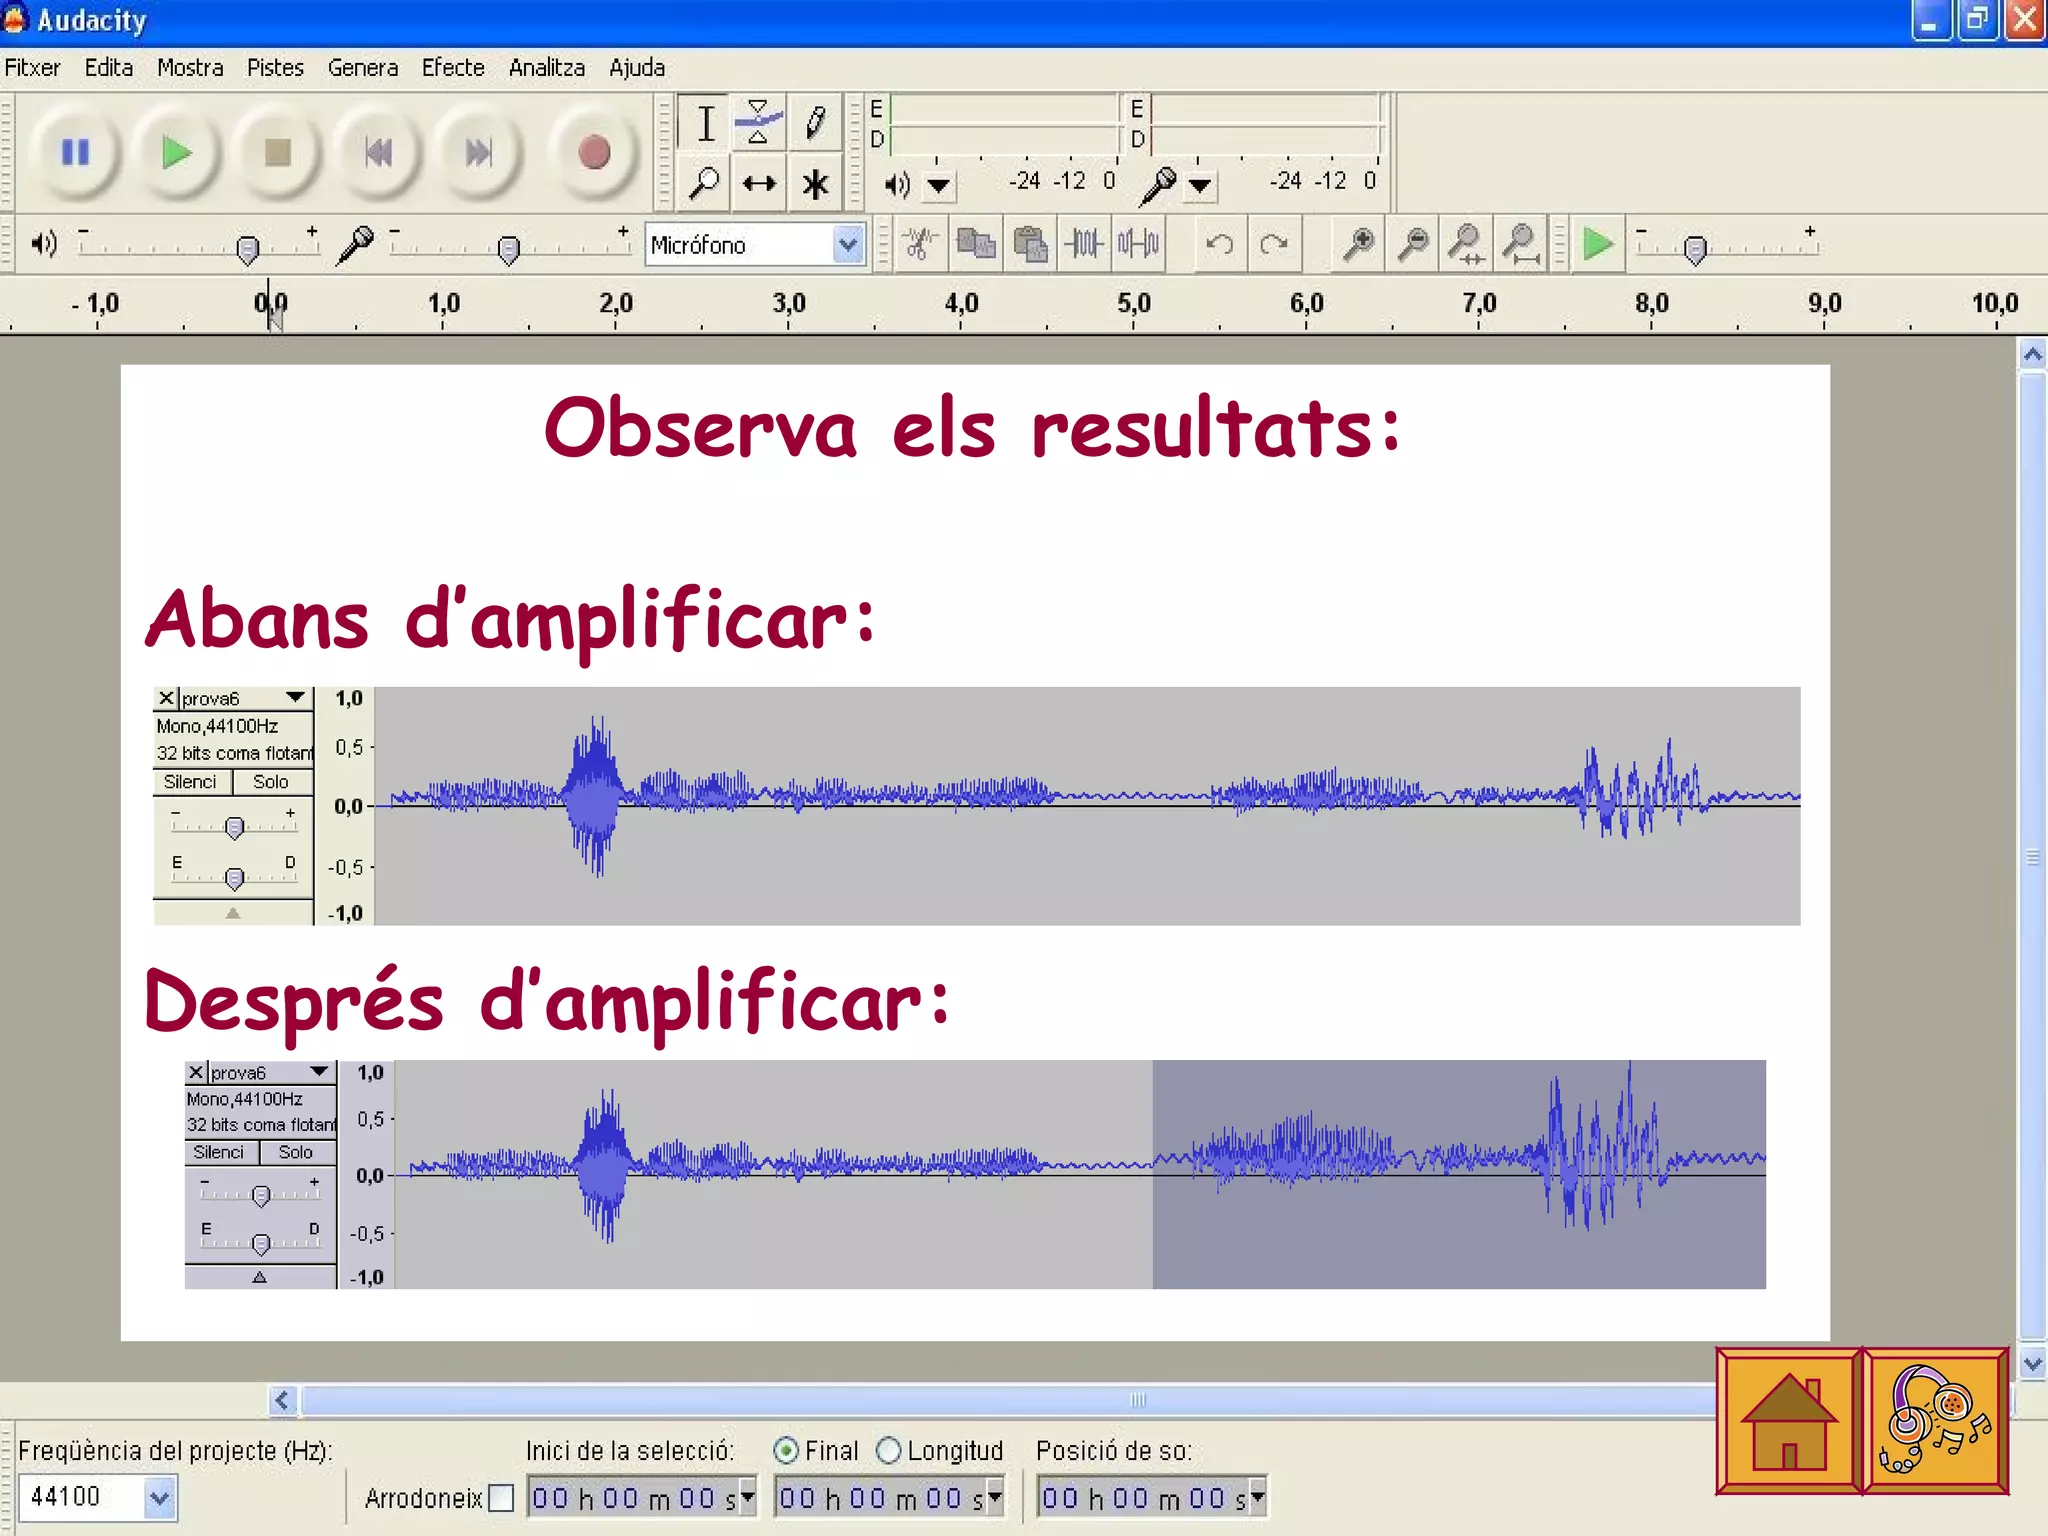Image resolution: width=2048 pixels, height=1536 pixels.
Task: Click the microphone icon of input volume
Action: point(355,243)
